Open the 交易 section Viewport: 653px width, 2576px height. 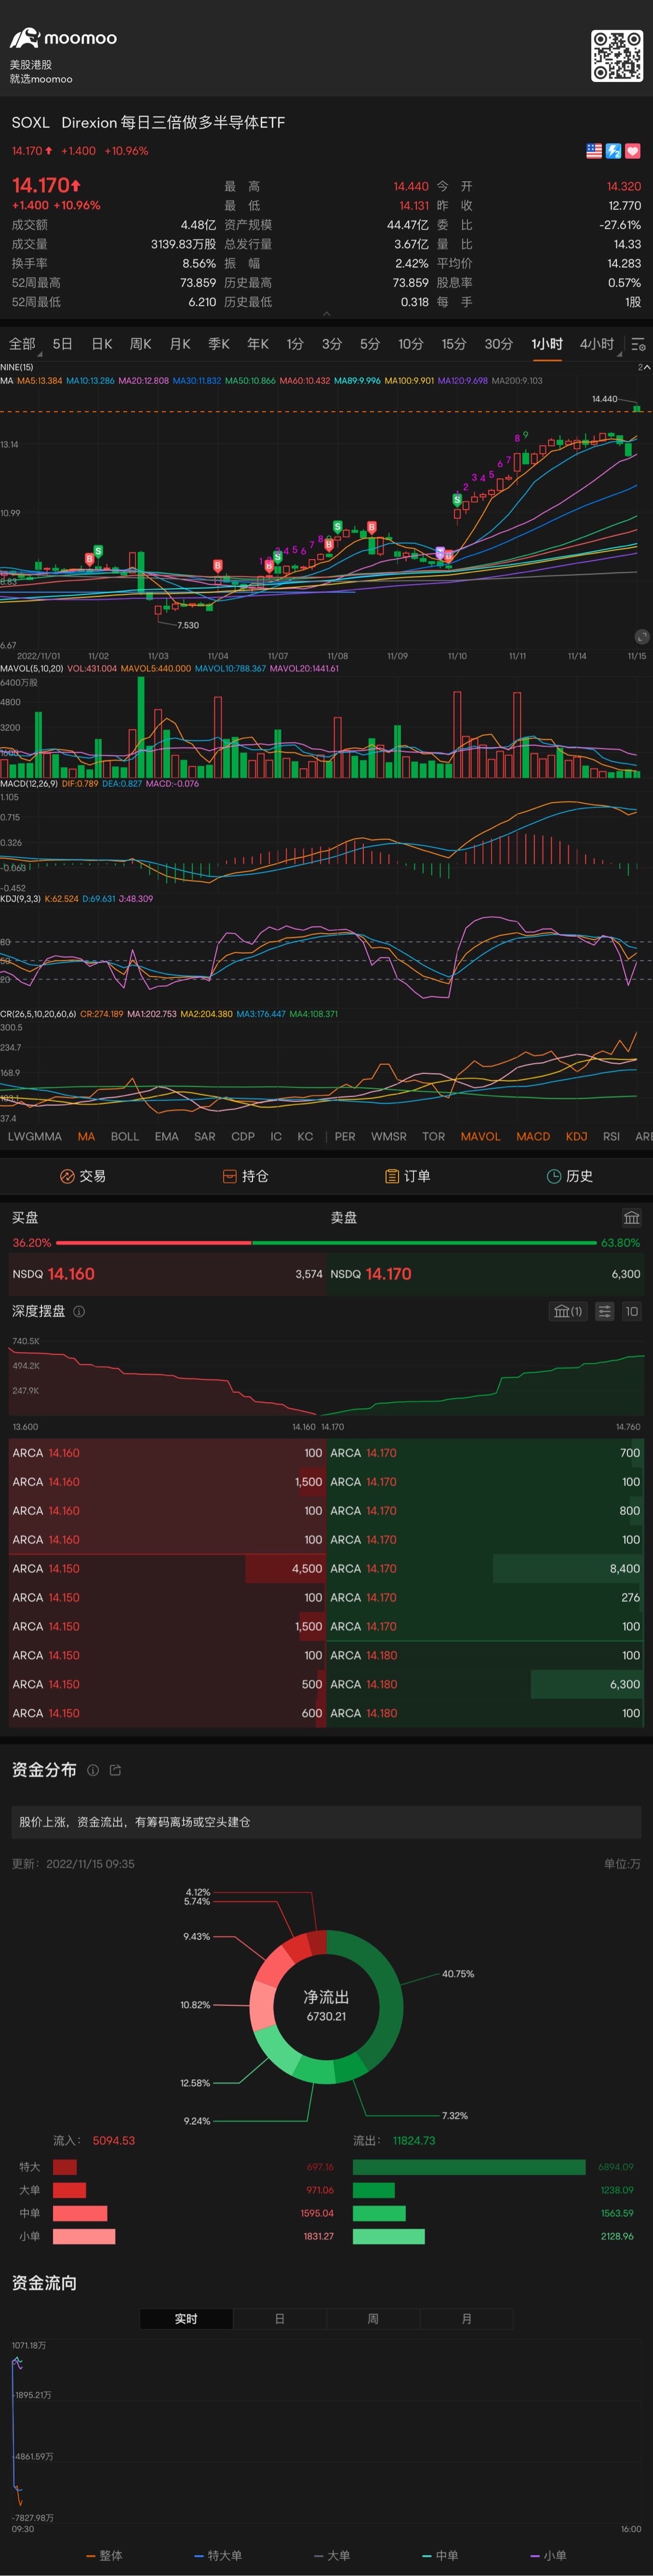click(82, 1176)
